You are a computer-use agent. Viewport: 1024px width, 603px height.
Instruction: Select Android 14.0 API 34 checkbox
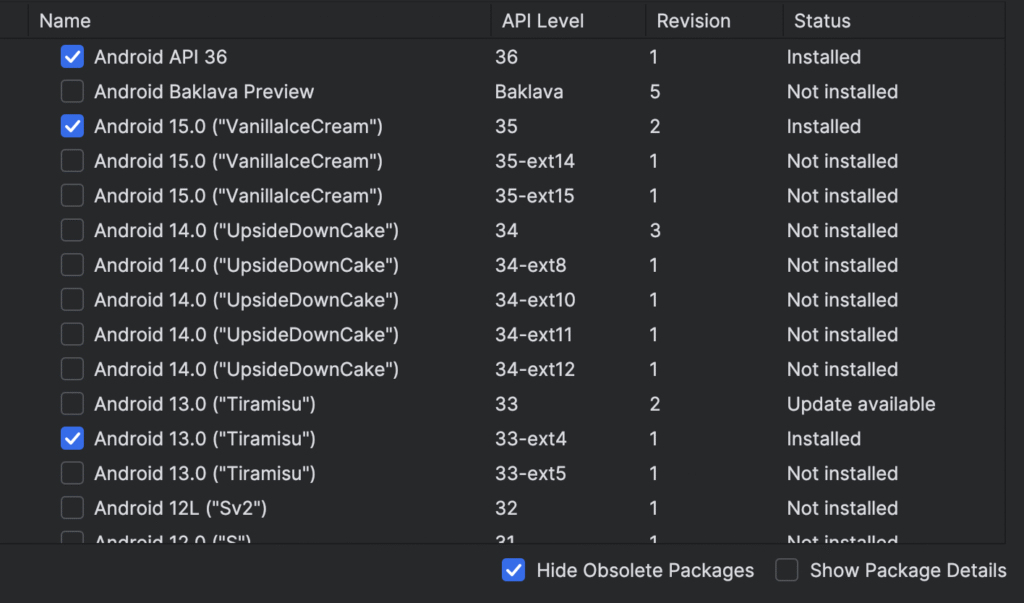tap(72, 231)
